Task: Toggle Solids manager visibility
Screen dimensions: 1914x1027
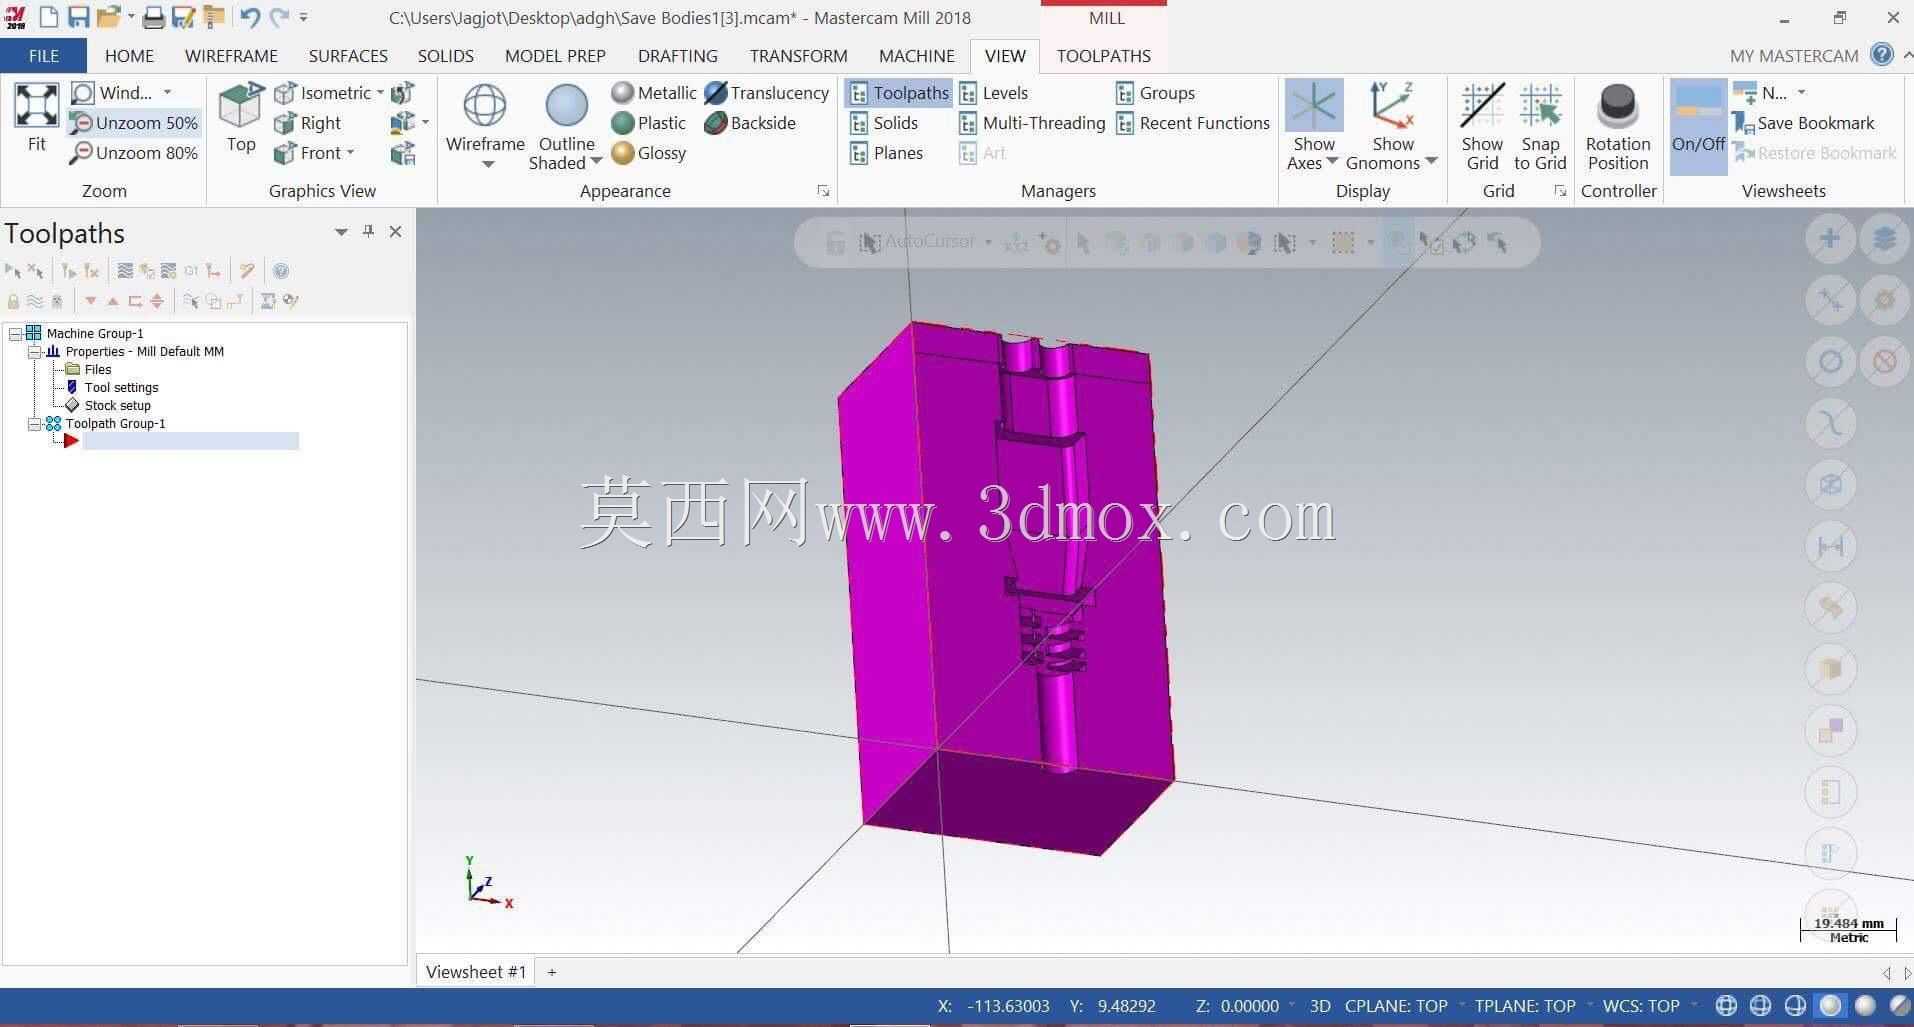Action: (x=884, y=123)
